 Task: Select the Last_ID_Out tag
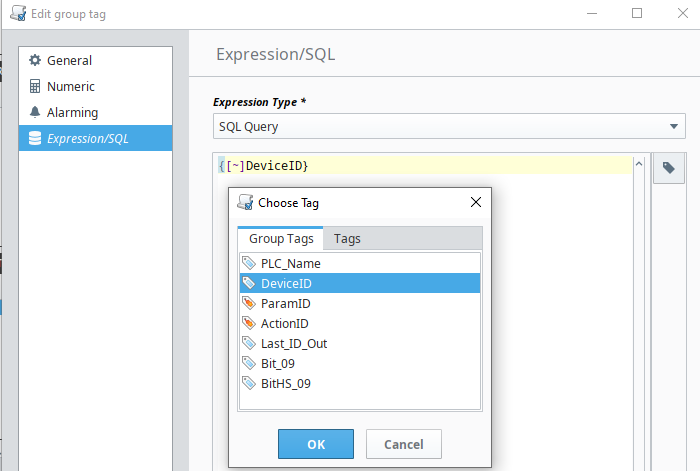click(294, 344)
